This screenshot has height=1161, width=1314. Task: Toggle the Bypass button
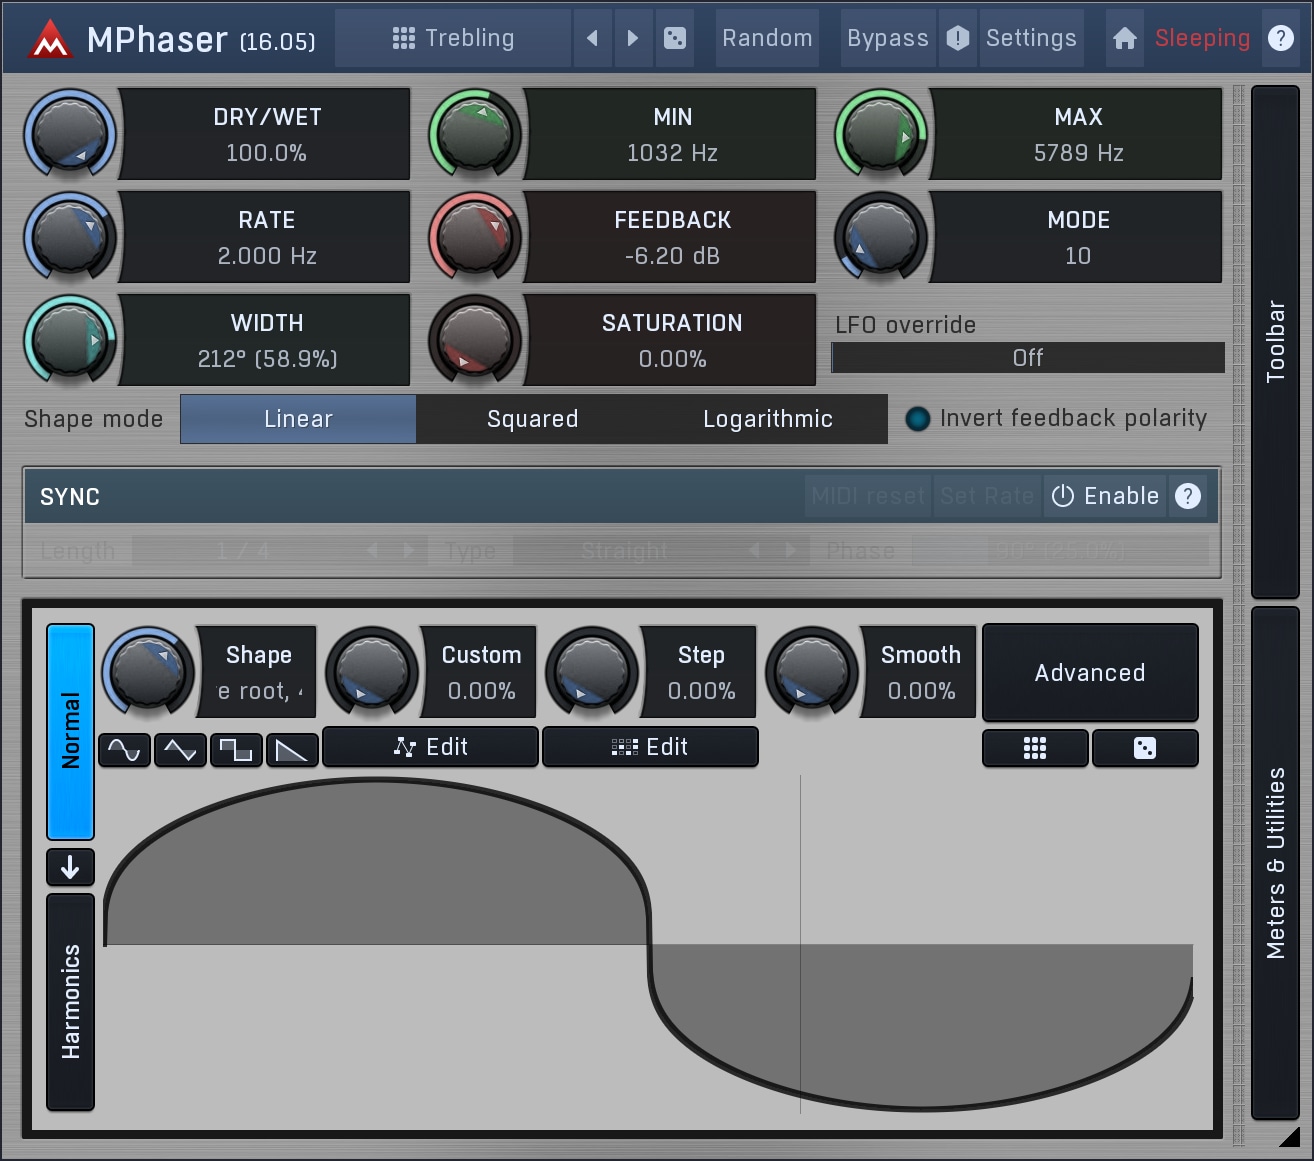click(x=888, y=38)
